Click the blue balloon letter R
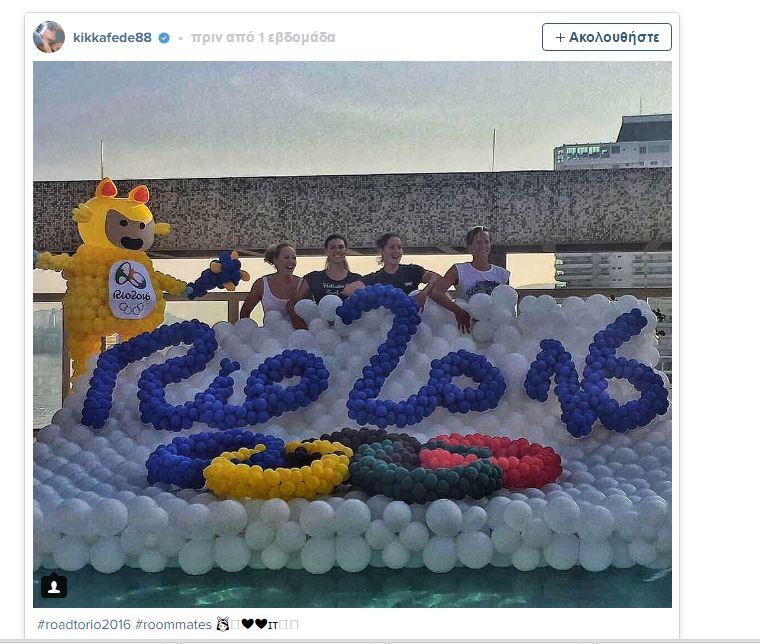 coord(145,371)
